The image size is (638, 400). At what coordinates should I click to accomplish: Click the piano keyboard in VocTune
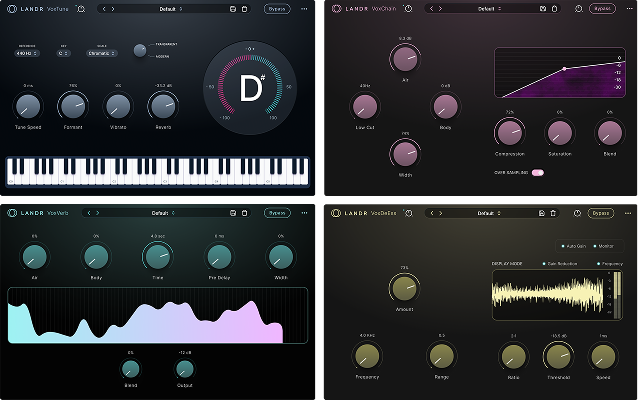157,172
